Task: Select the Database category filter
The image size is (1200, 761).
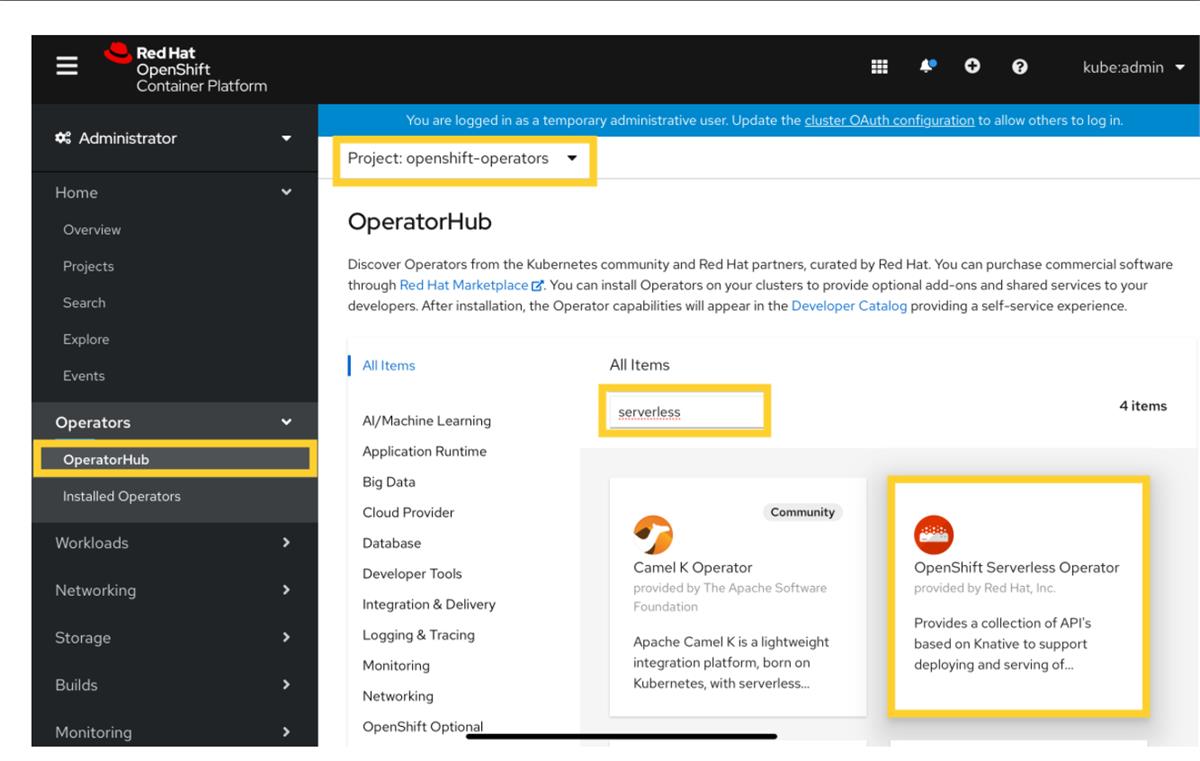Action: [x=391, y=543]
